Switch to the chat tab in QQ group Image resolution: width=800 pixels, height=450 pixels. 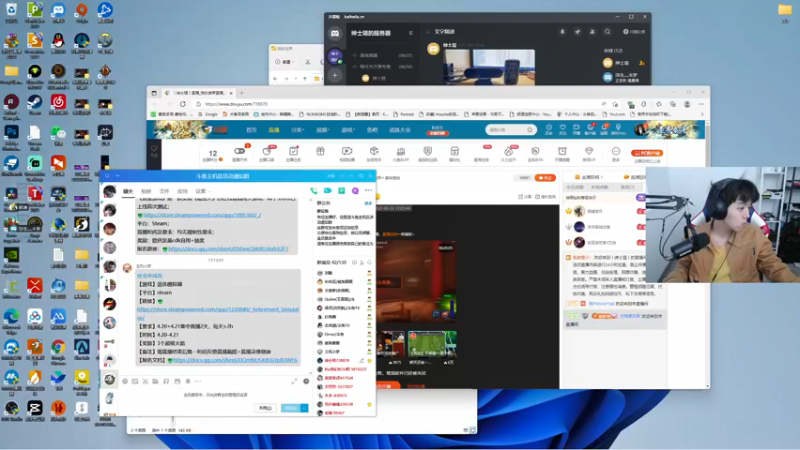(x=128, y=191)
